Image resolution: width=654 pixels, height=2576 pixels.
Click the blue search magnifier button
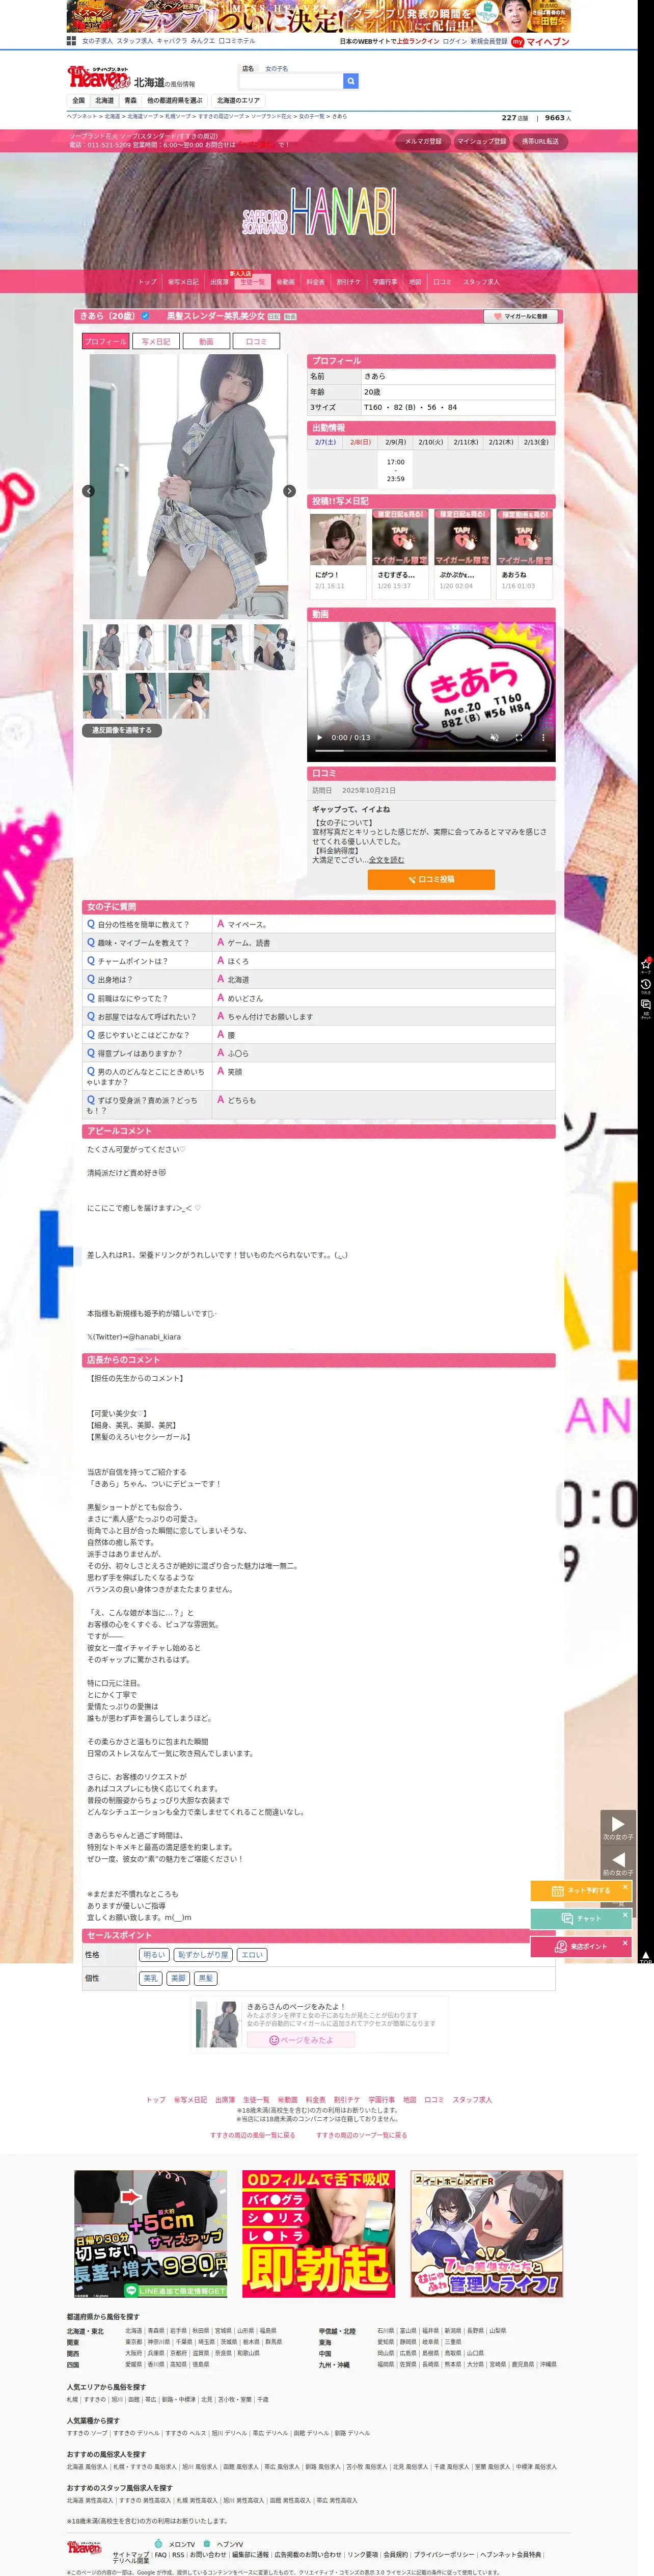(x=350, y=81)
